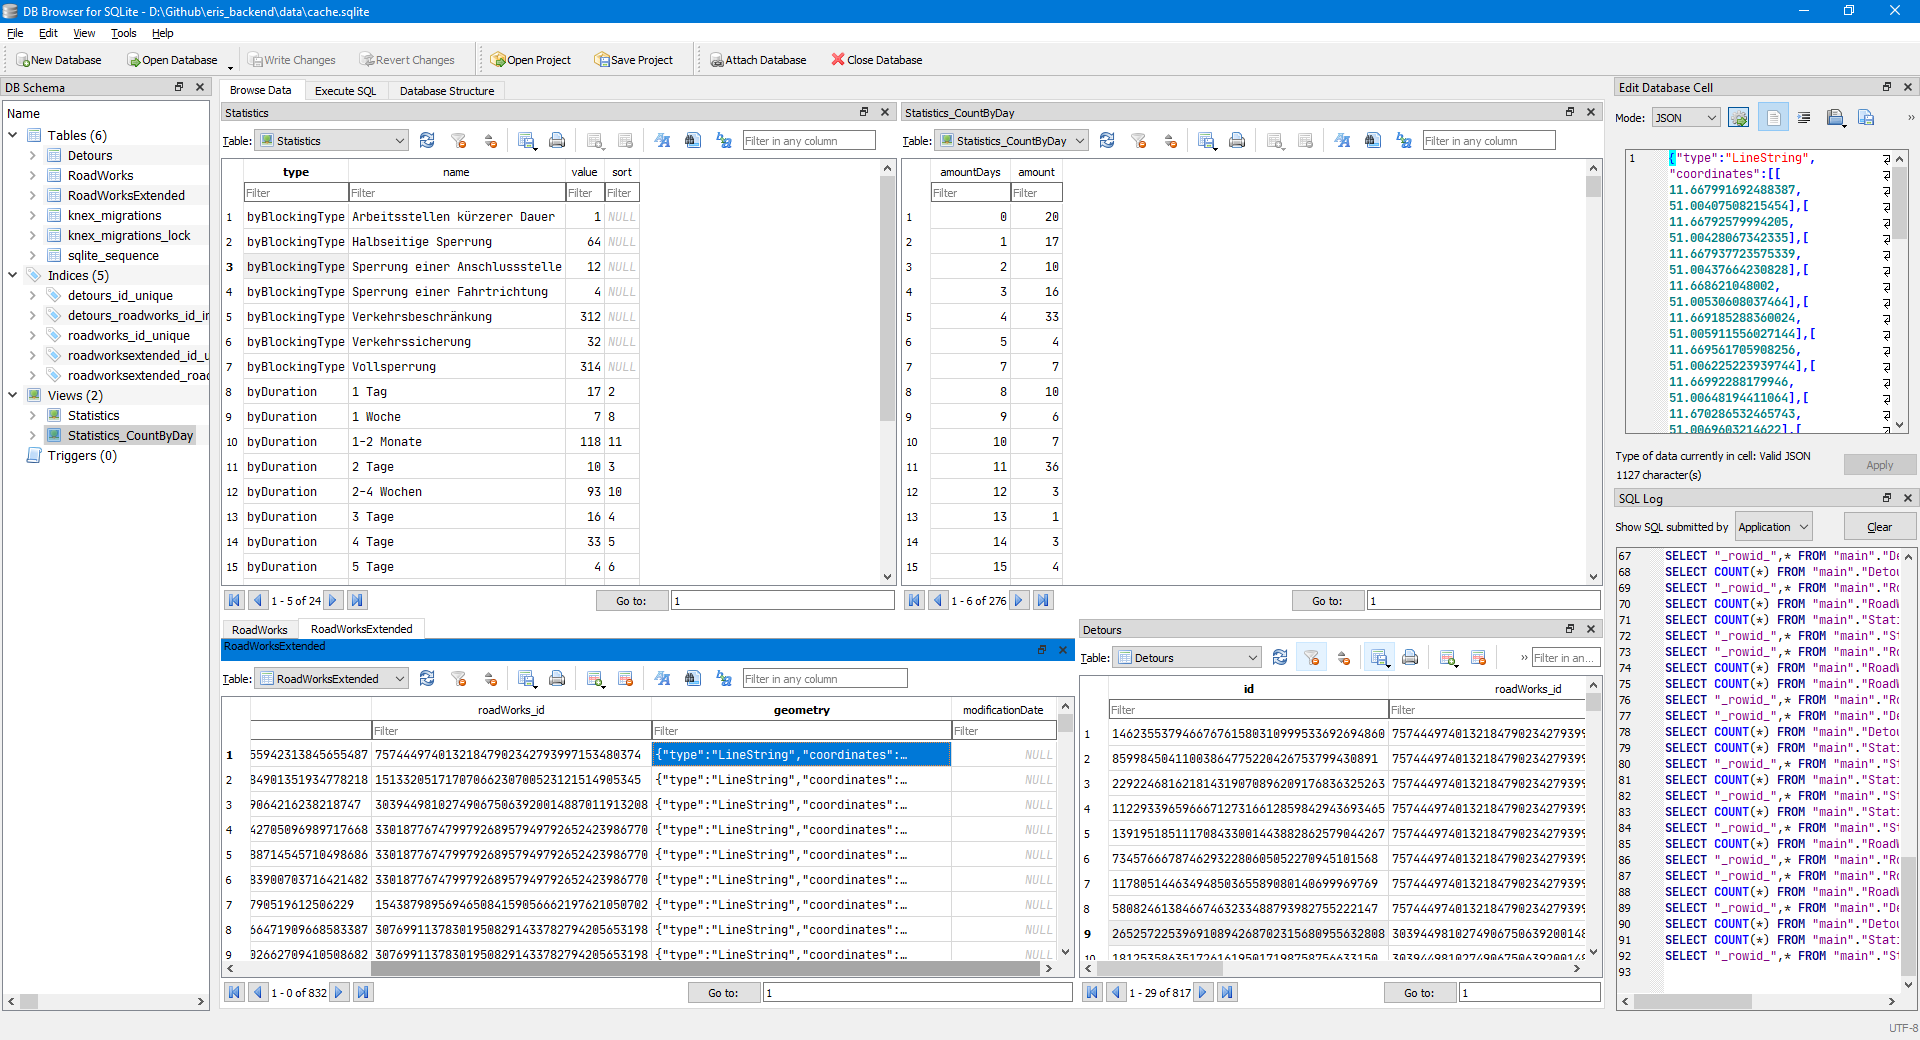Enable auto-apply in the cell editor
This screenshot has width=1920, height=1040.
[x=1740, y=117]
